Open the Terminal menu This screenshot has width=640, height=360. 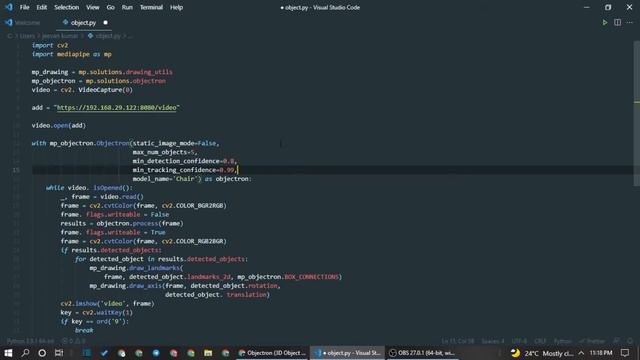pyautogui.click(x=151, y=7)
